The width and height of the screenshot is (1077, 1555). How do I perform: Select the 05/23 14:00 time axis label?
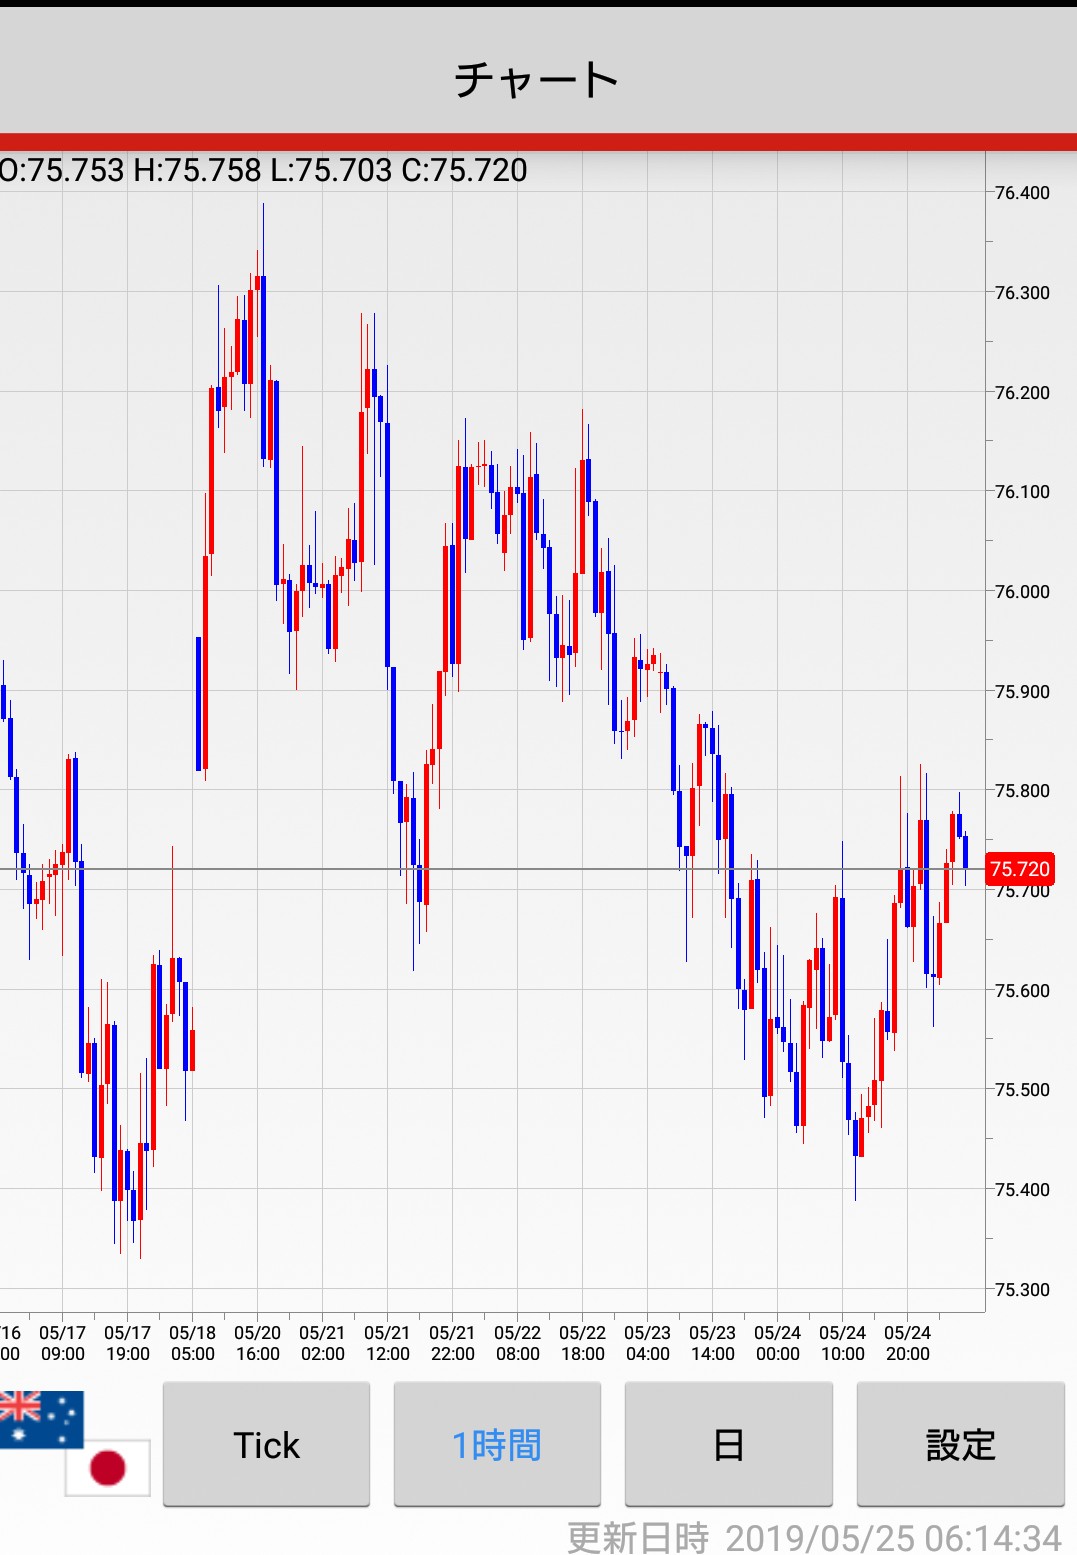[x=712, y=1343]
